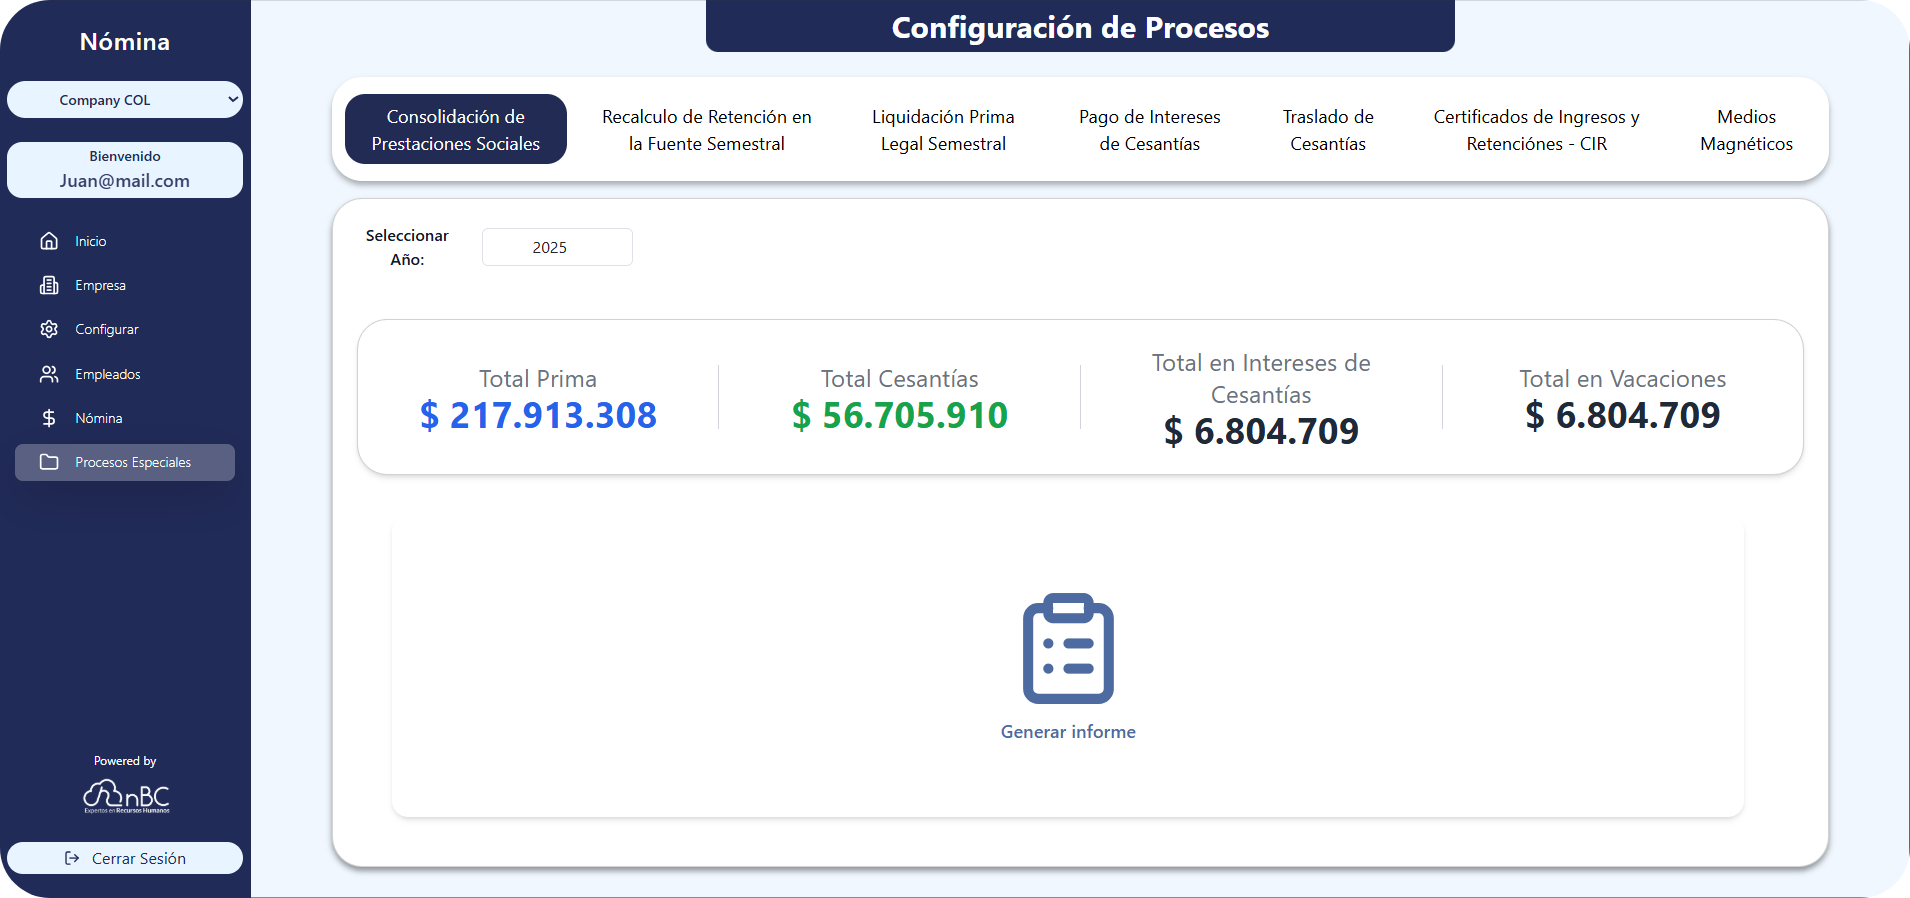The image size is (1910, 898).
Task: Click the nBC logo in sidebar
Action: (x=126, y=796)
